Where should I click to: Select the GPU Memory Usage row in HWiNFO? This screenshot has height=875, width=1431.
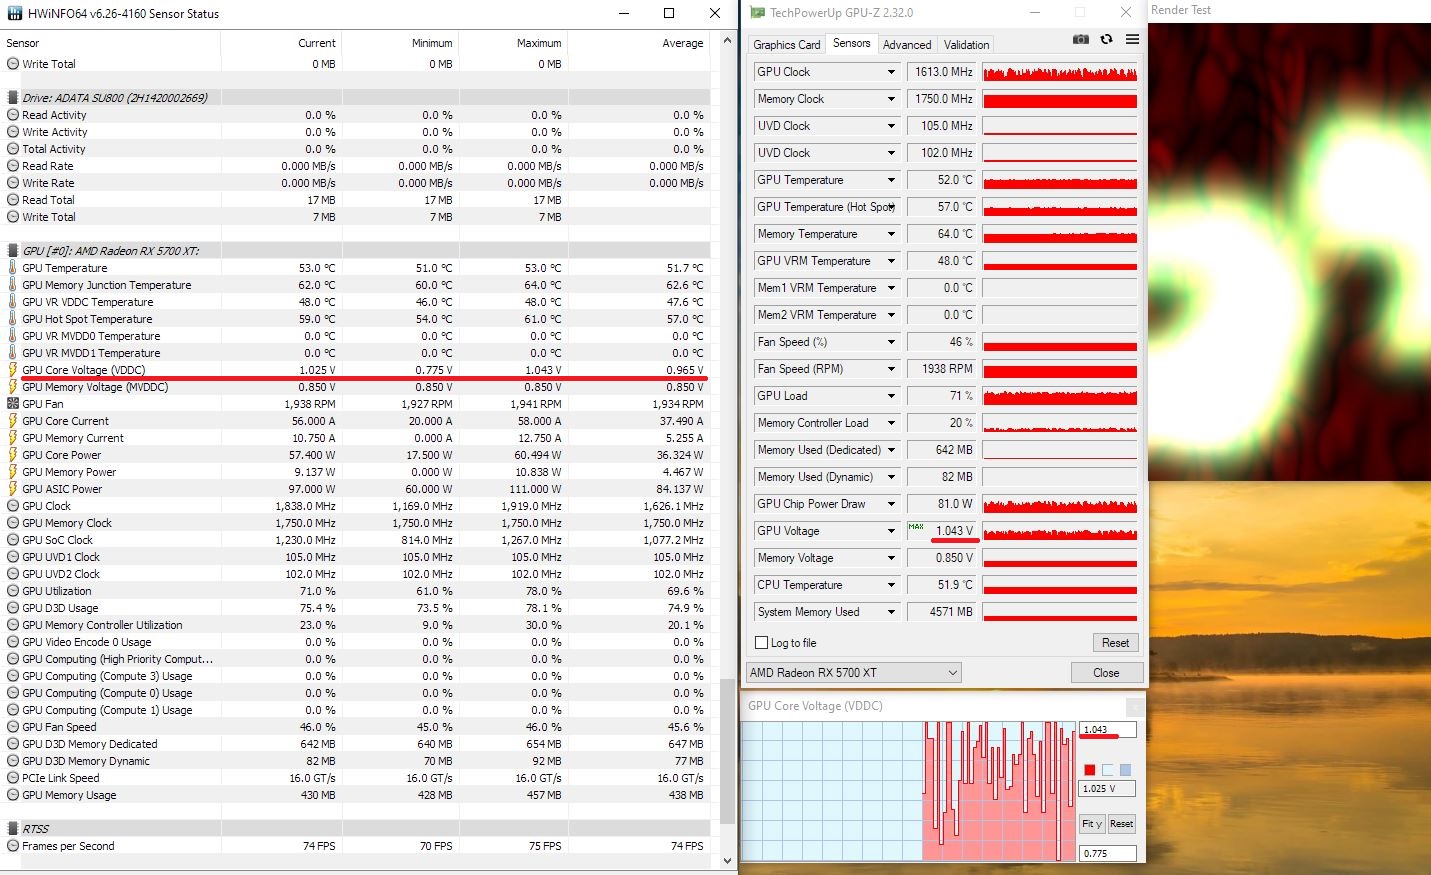coord(357,795)
